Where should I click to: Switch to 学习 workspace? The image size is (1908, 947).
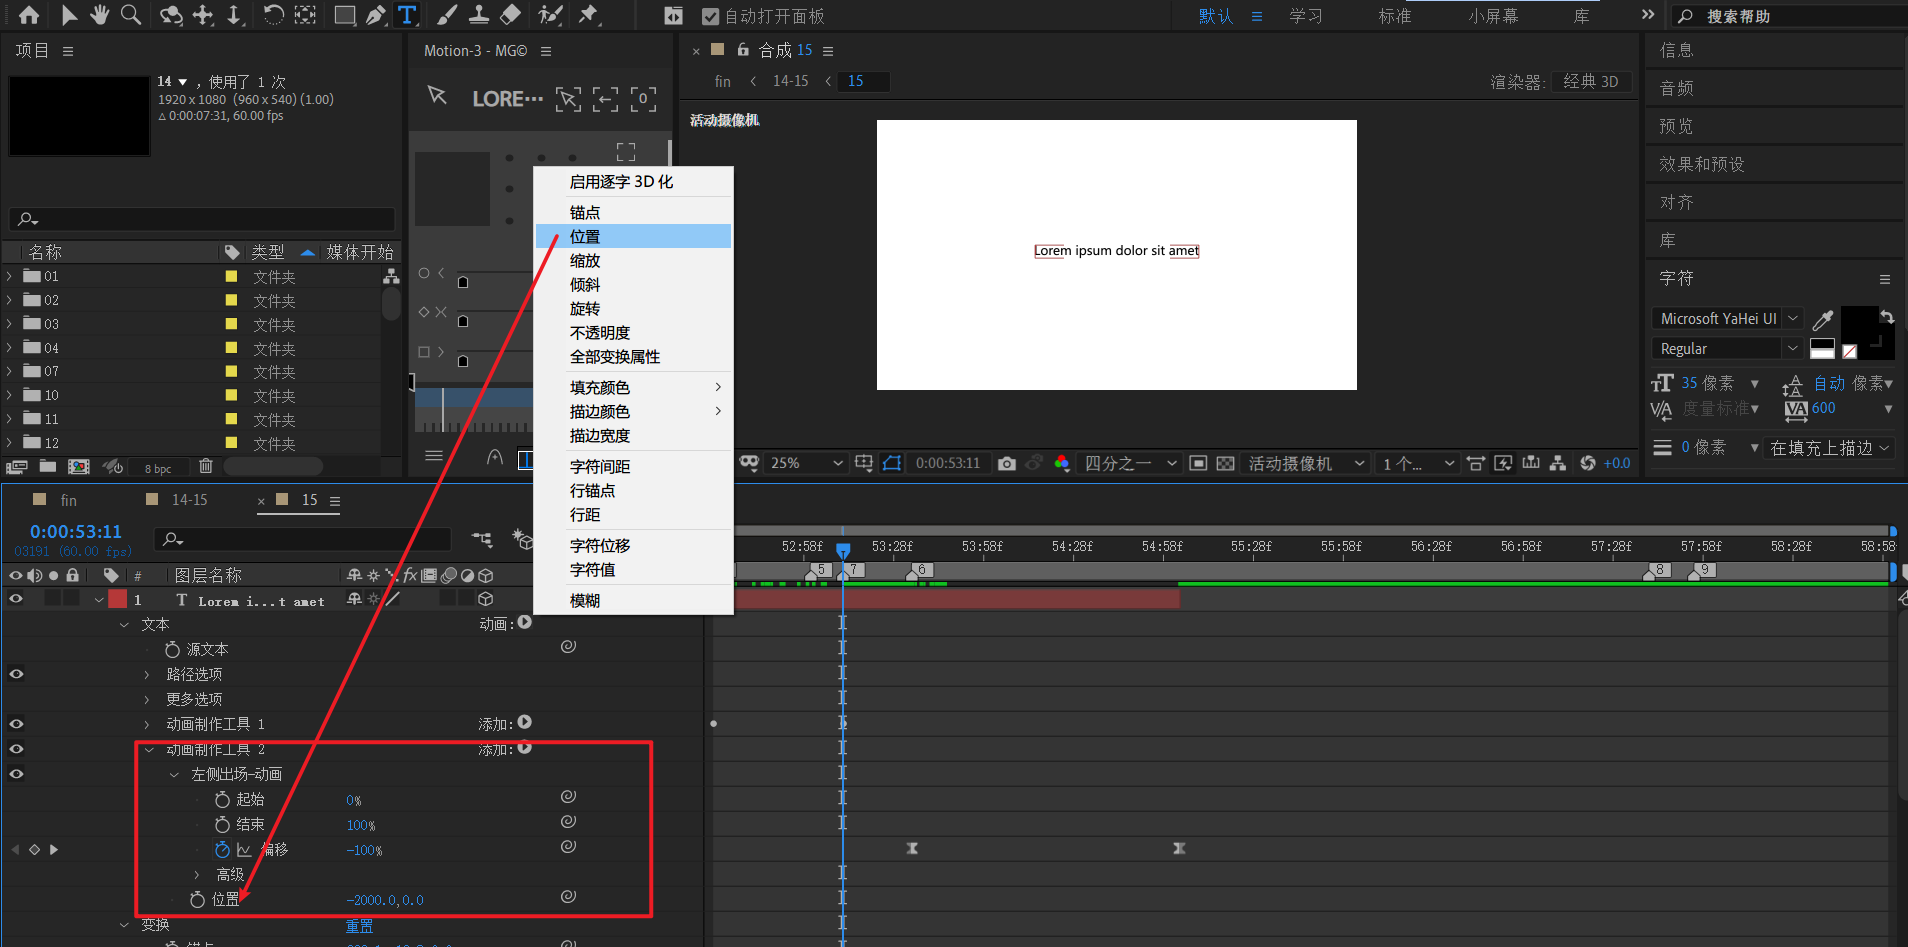point(1306,16)
